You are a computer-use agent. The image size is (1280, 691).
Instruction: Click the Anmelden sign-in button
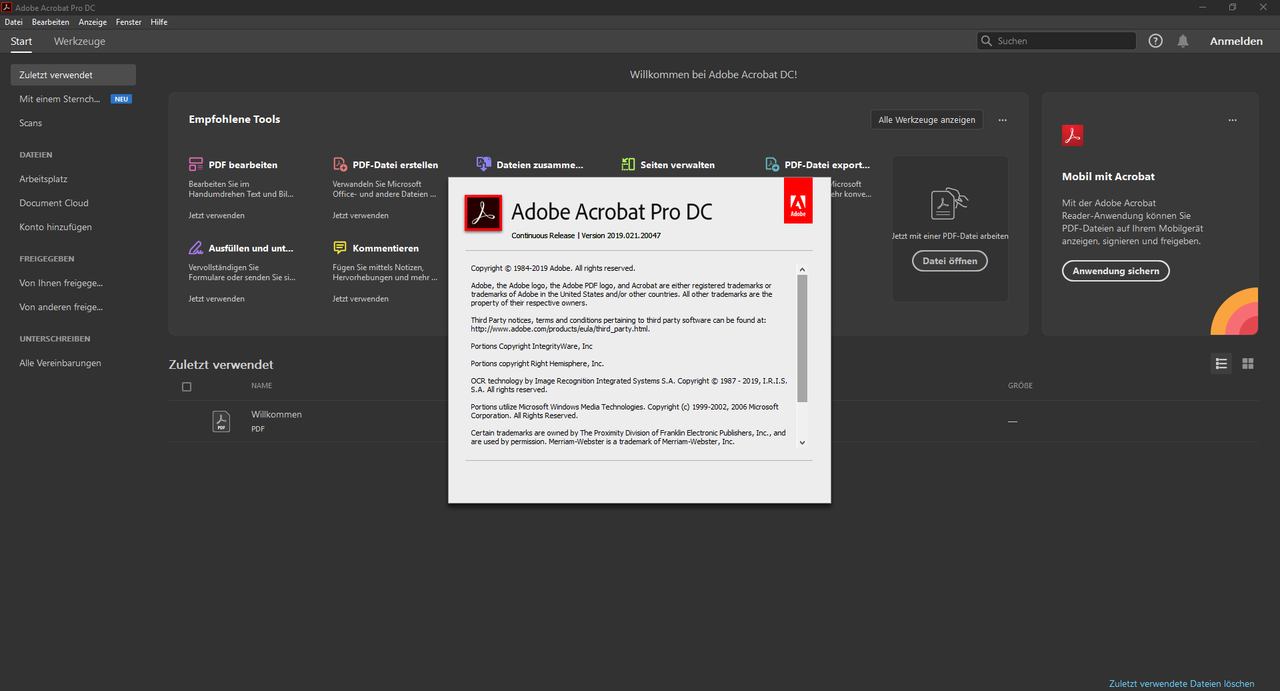tap(1236, 41)
